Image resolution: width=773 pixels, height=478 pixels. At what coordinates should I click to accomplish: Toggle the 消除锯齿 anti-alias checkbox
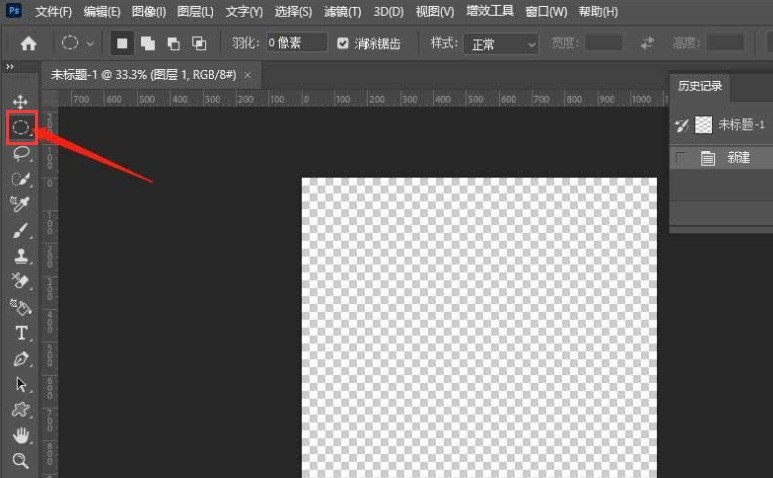(x=343, y=43)
